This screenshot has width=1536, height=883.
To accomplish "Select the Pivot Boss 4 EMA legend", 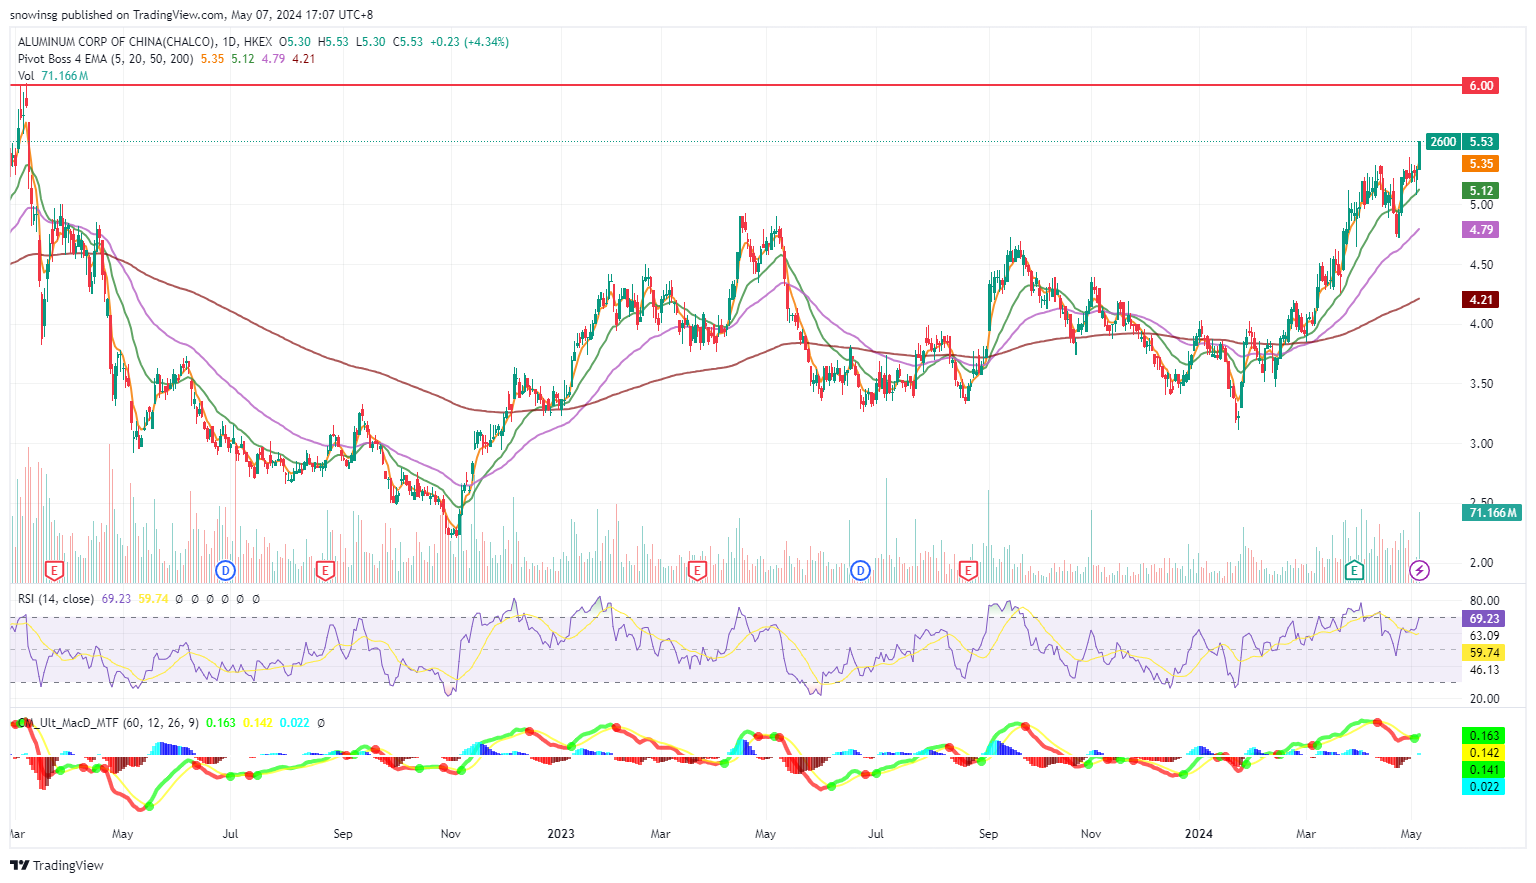I will [x=106, y=59].
